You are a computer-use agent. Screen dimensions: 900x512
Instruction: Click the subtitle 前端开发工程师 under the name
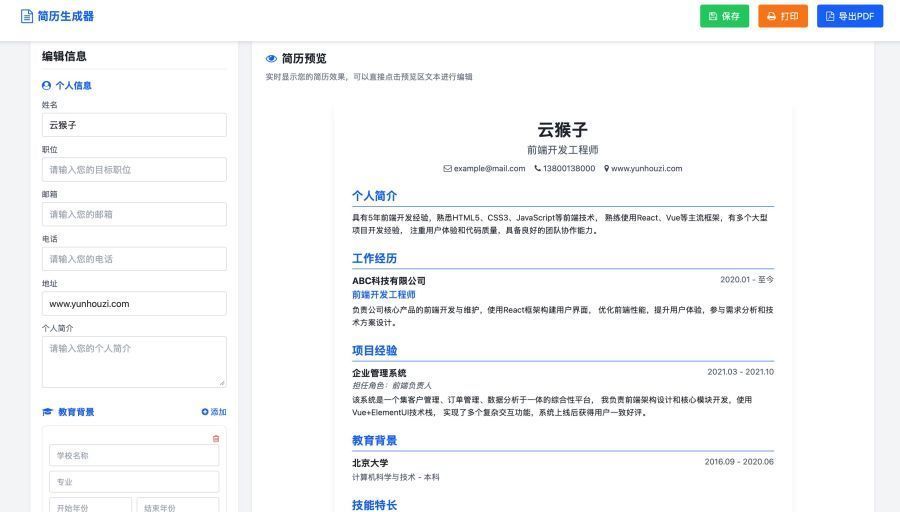[x=562, y=150]
